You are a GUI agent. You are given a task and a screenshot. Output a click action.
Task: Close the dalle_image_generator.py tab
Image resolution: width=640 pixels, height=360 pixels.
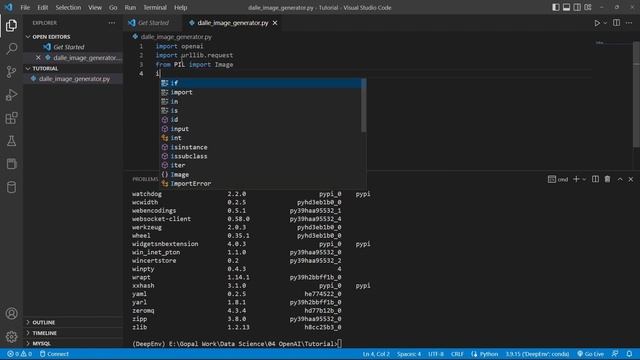pos(275,23)
